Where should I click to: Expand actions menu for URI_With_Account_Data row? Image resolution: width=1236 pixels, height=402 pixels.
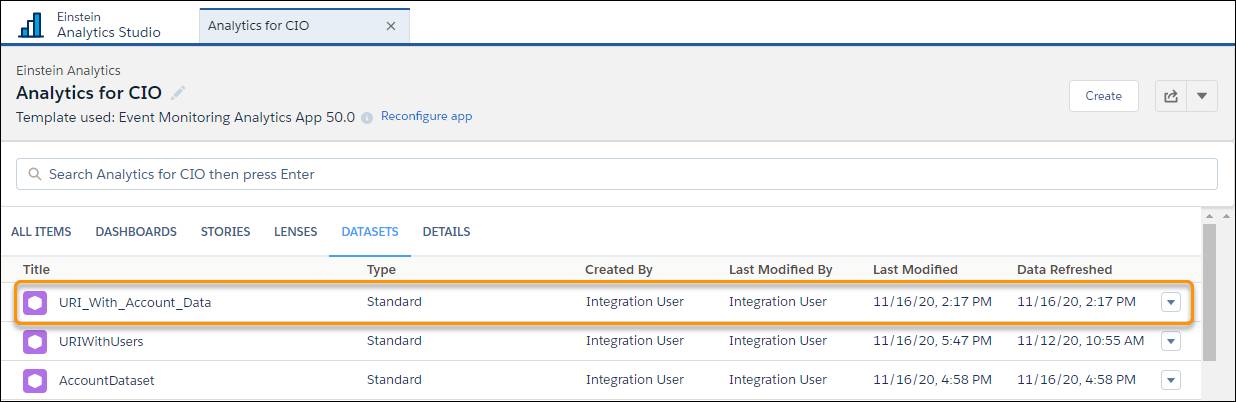pos(1171,301)
